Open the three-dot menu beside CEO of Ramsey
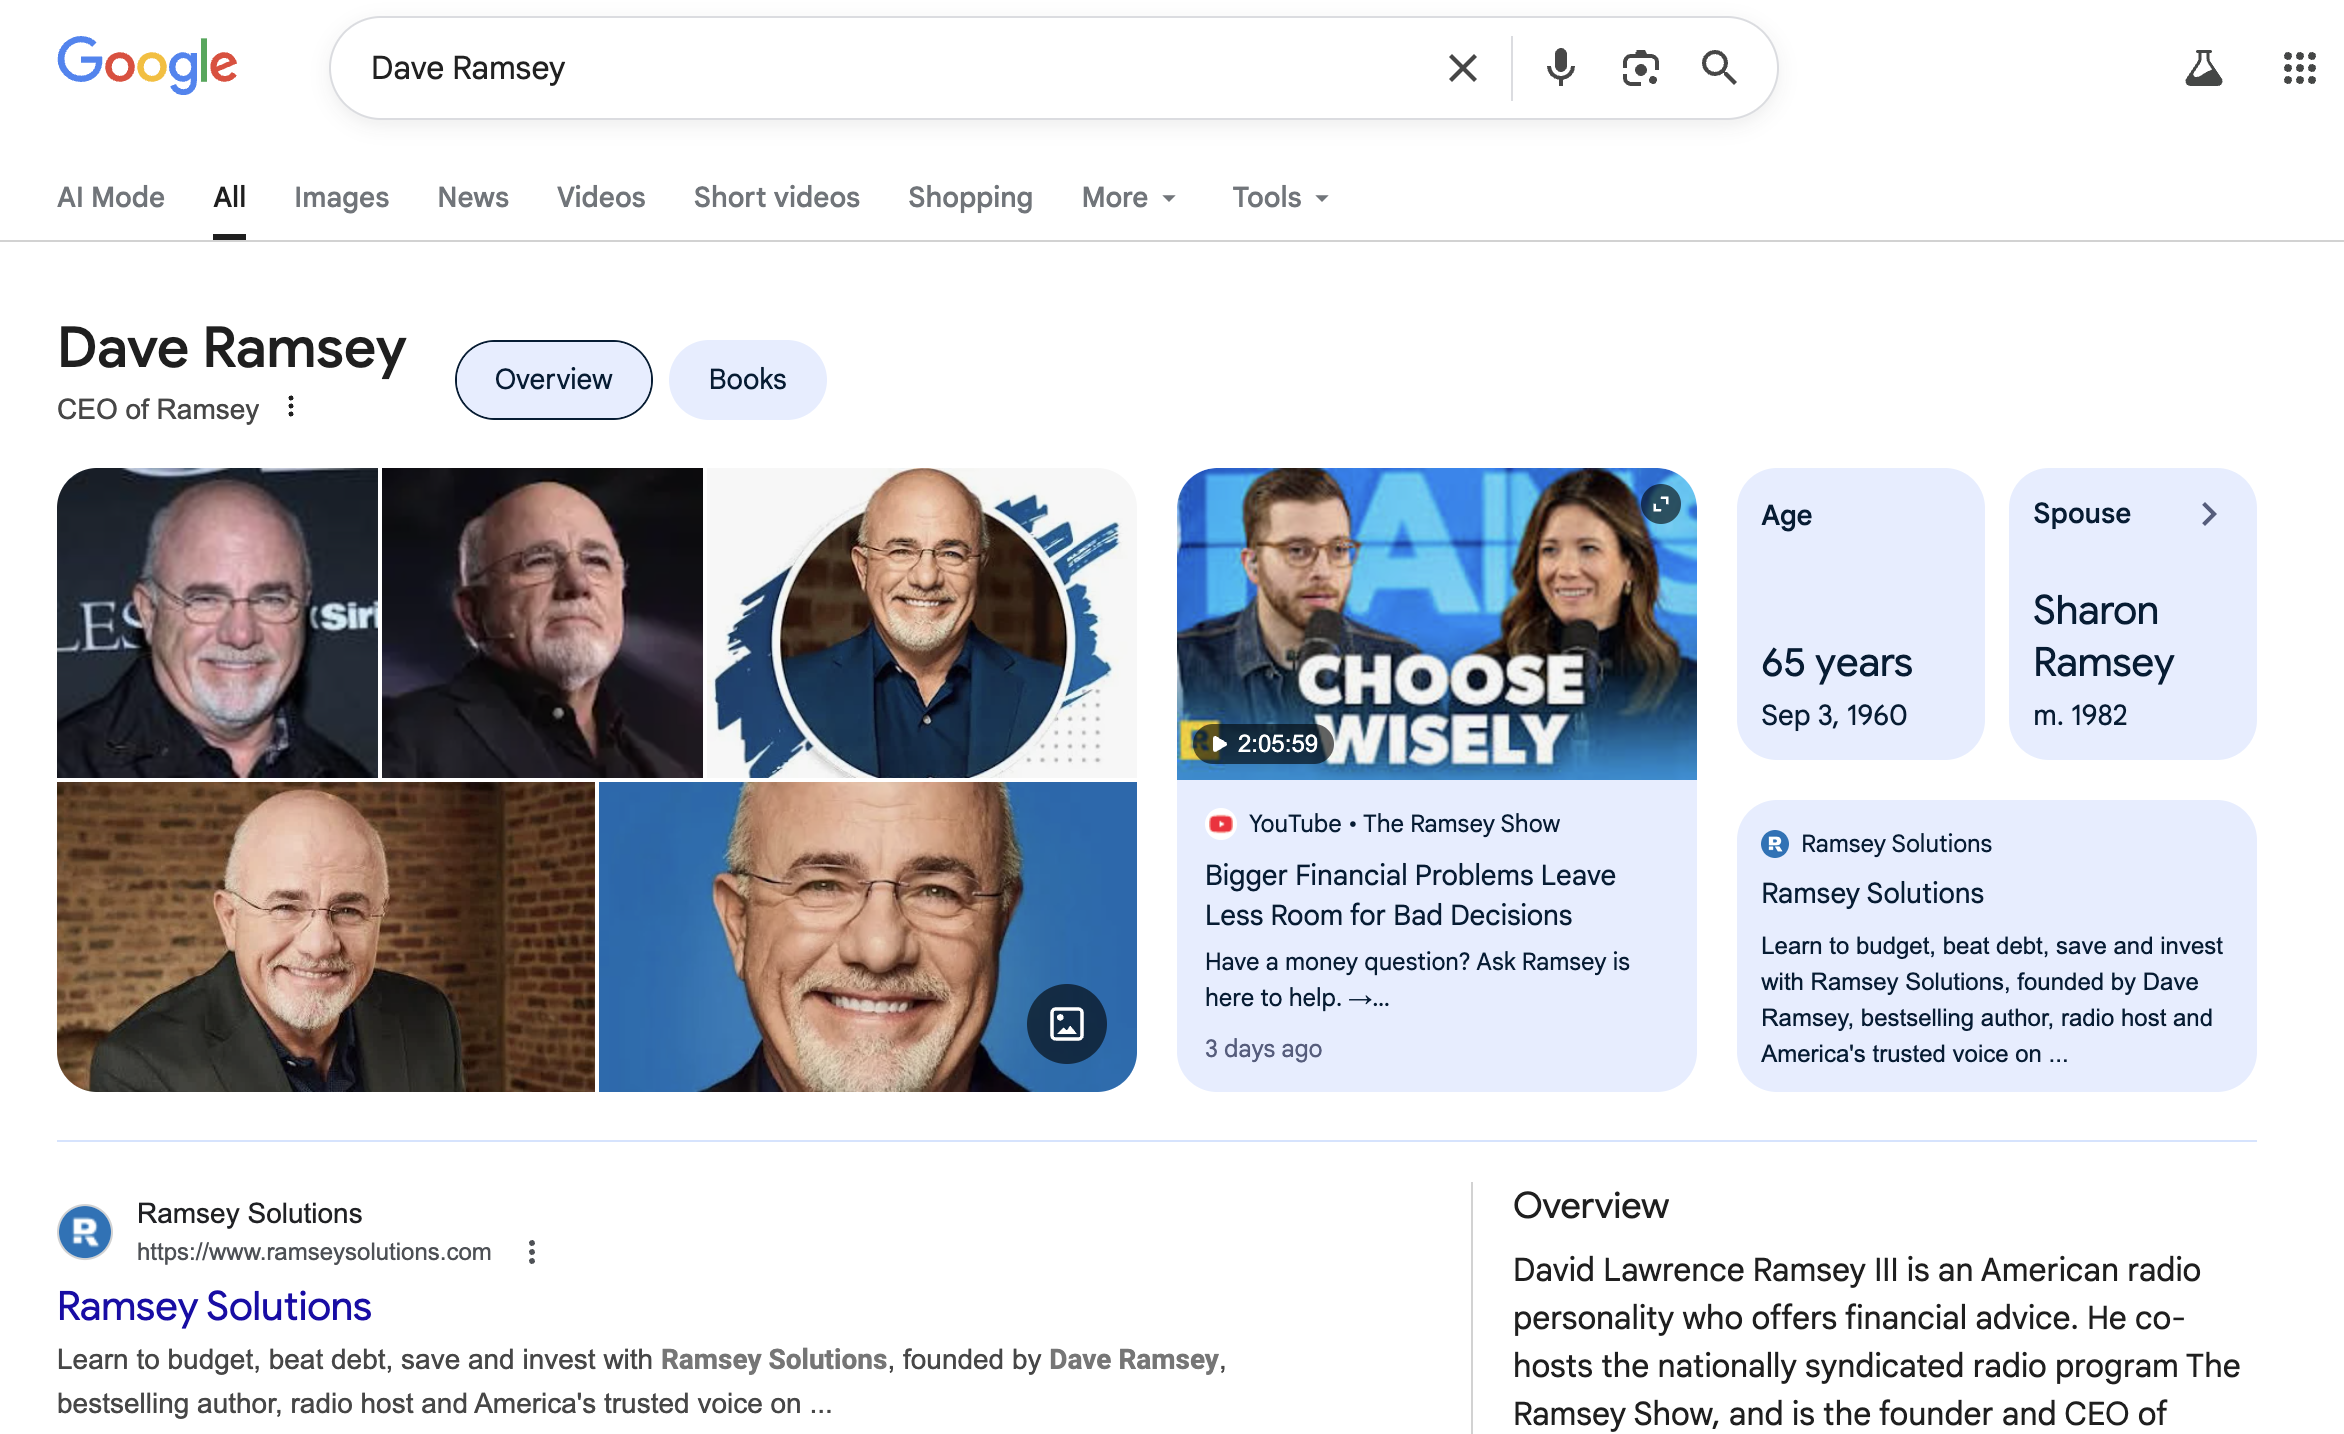 pyautogui.click(x=290, y=407)
